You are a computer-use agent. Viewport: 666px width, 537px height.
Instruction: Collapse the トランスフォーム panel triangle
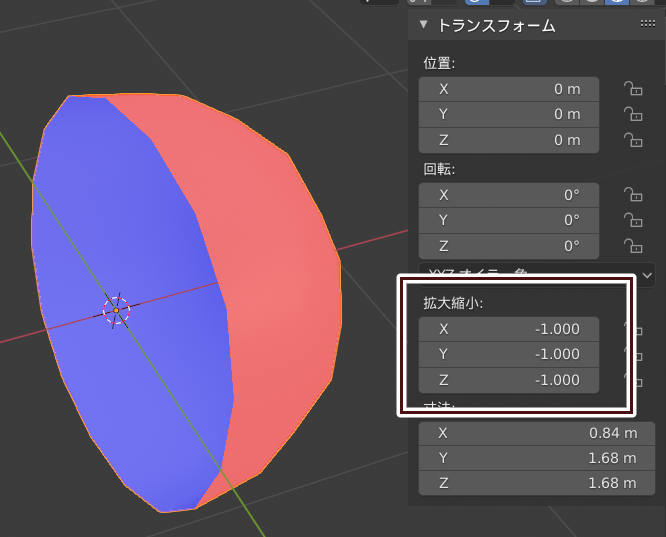coord(423,25)
